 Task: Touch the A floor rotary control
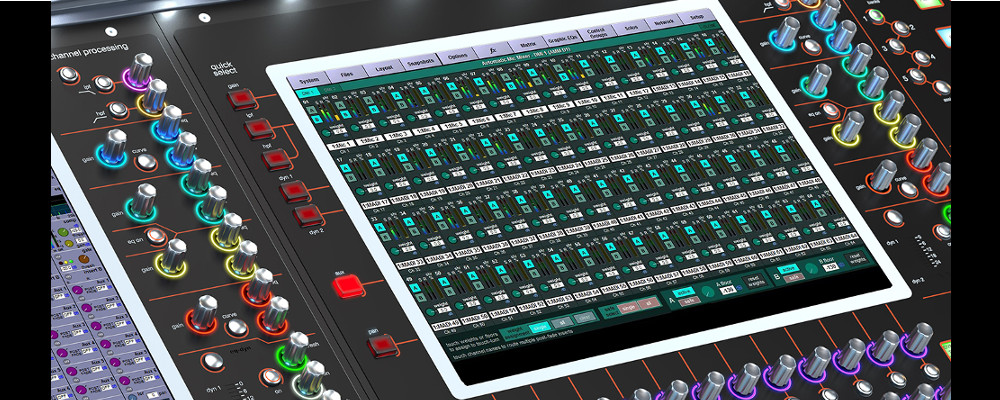click(x=708, y=292)
